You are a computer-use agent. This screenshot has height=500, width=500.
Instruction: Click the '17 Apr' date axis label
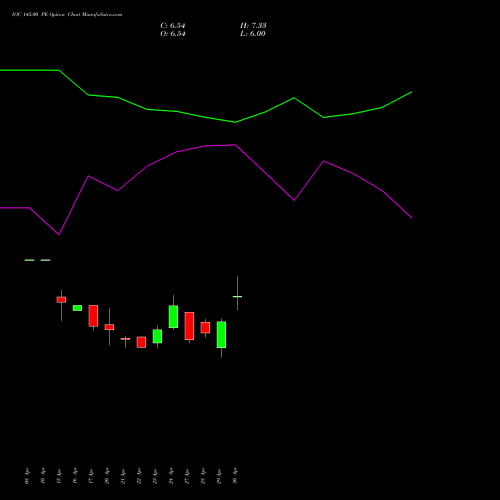pos(91,476)
